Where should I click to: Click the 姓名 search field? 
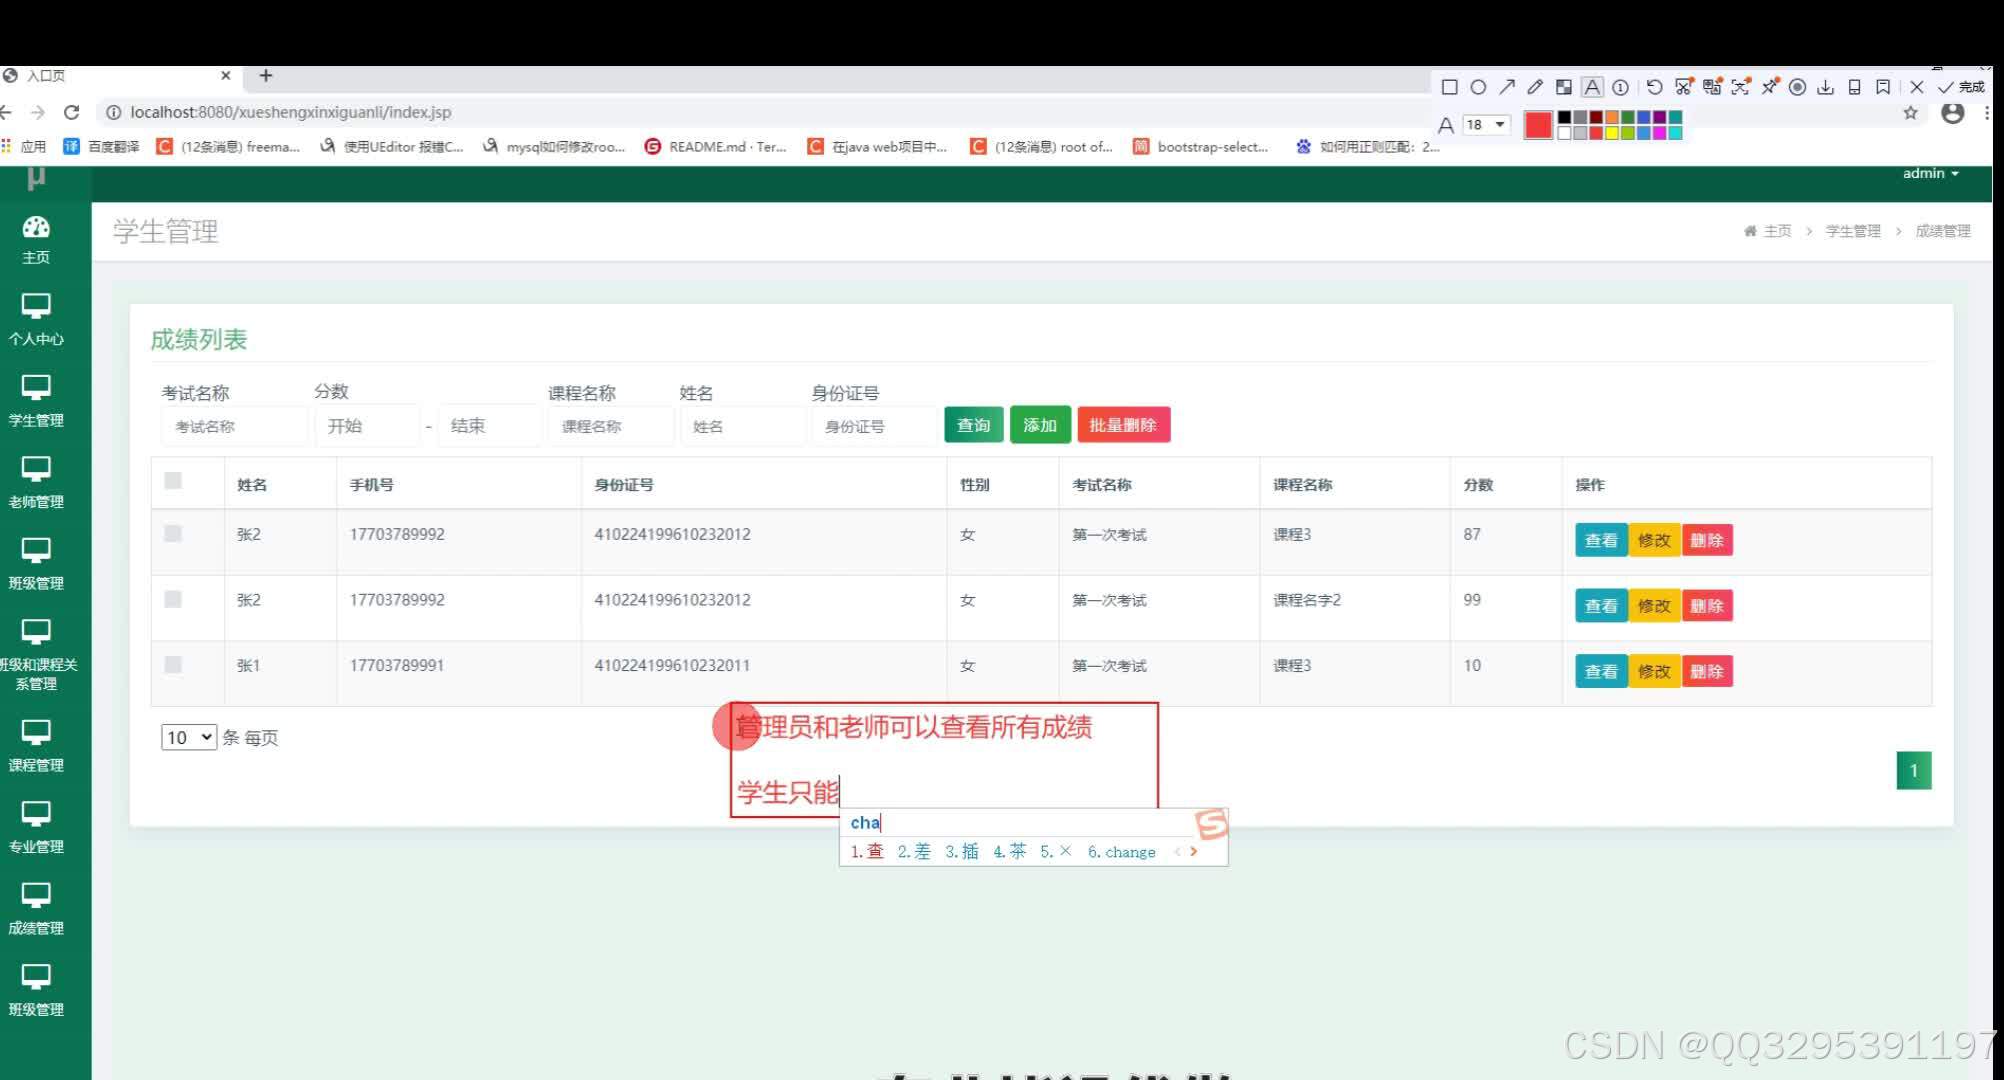(x=742, y=426)
